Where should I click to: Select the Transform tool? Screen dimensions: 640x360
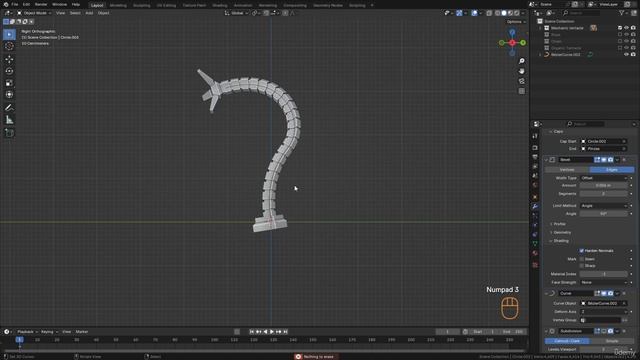pyautogui.click(x=9, y=95)
